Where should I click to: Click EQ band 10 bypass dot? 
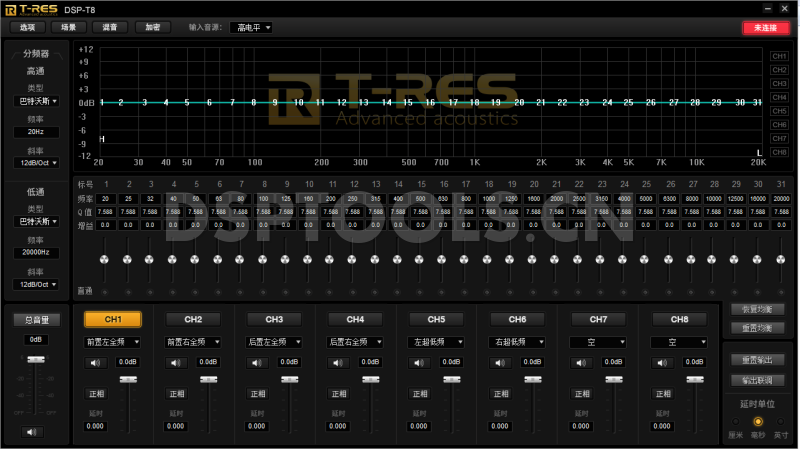click(308, 292)
